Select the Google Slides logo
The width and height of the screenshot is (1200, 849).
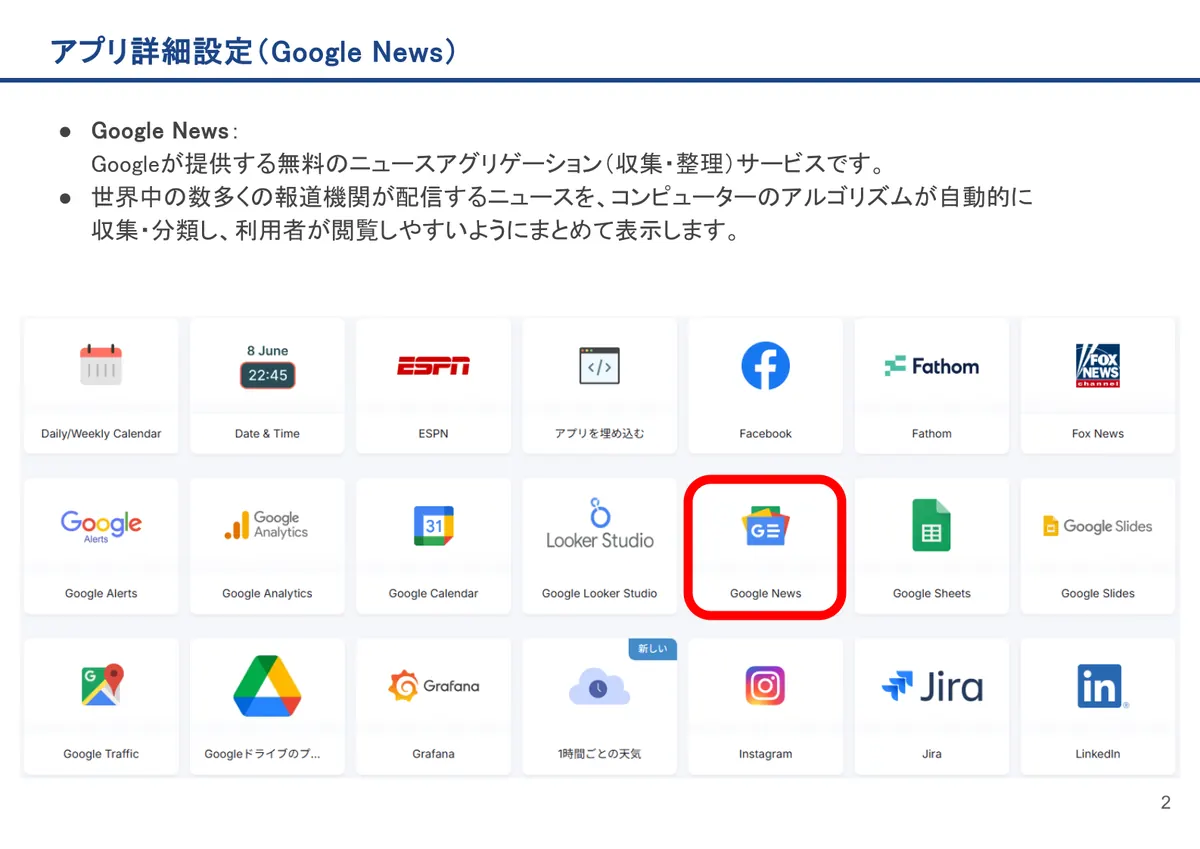1098,526
